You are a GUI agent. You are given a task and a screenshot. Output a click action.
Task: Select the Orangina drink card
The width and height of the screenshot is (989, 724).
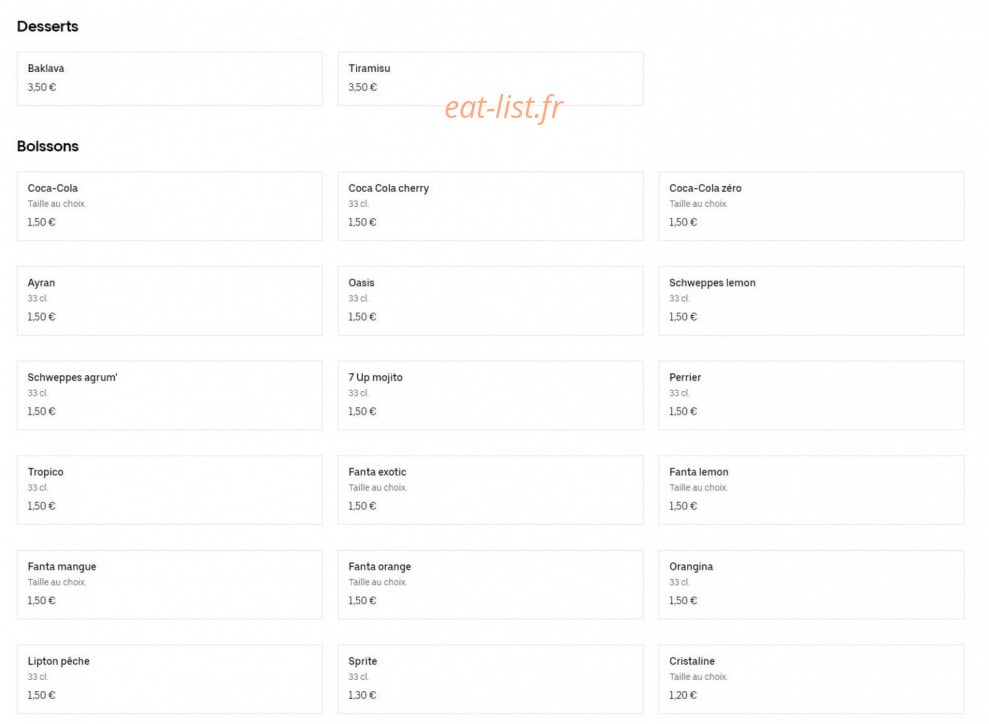click(811, 585)
